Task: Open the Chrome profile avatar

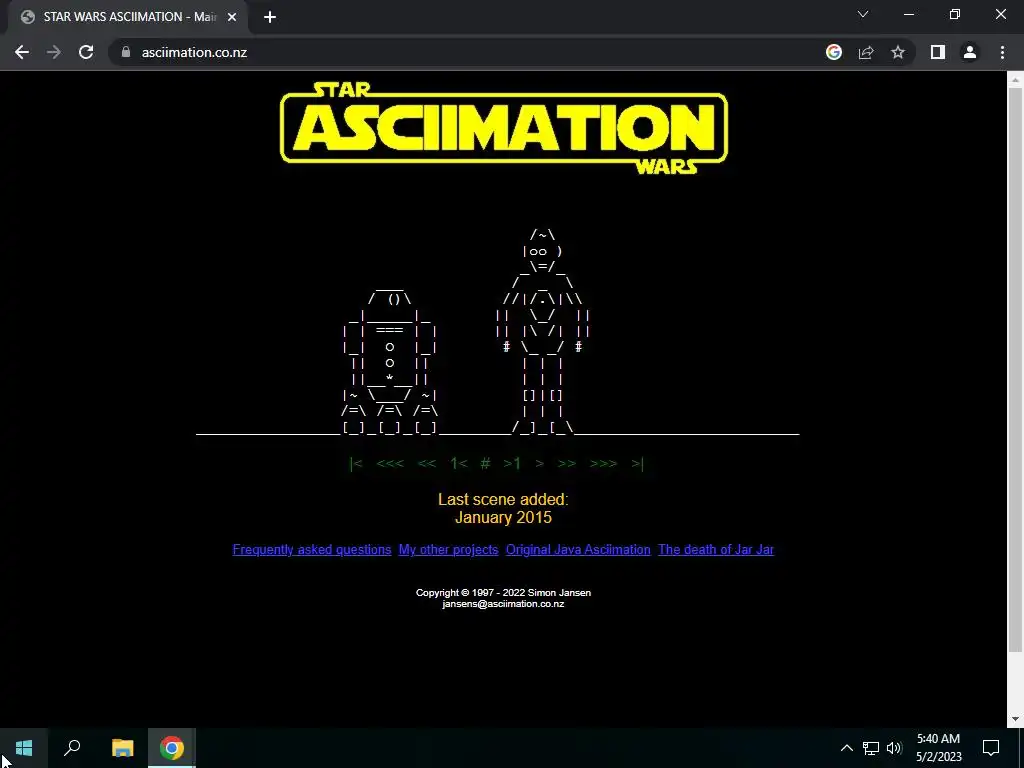Action: (x=970, y=52)
